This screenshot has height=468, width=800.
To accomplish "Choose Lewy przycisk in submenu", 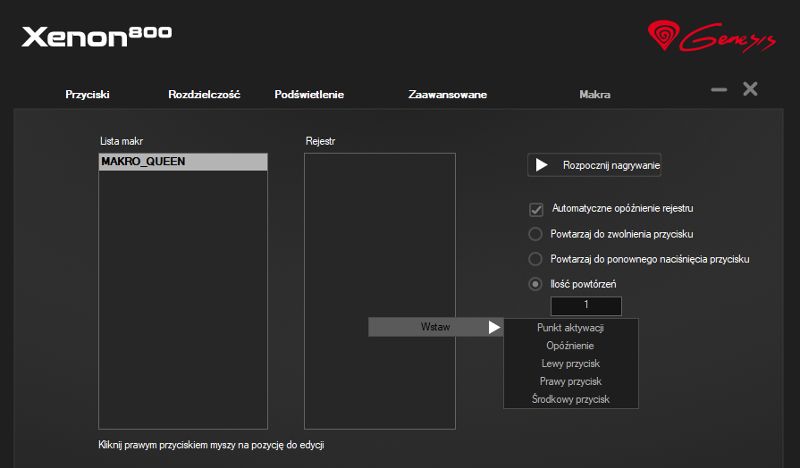I will (570, 363).
